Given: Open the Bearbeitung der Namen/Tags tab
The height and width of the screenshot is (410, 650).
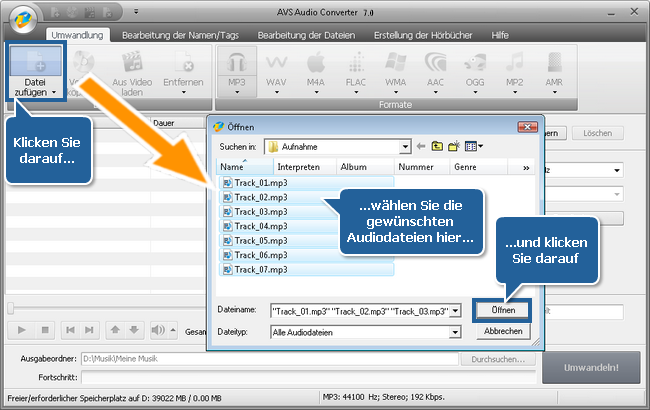Looking at the screenshot, I should tap(180, 35).
